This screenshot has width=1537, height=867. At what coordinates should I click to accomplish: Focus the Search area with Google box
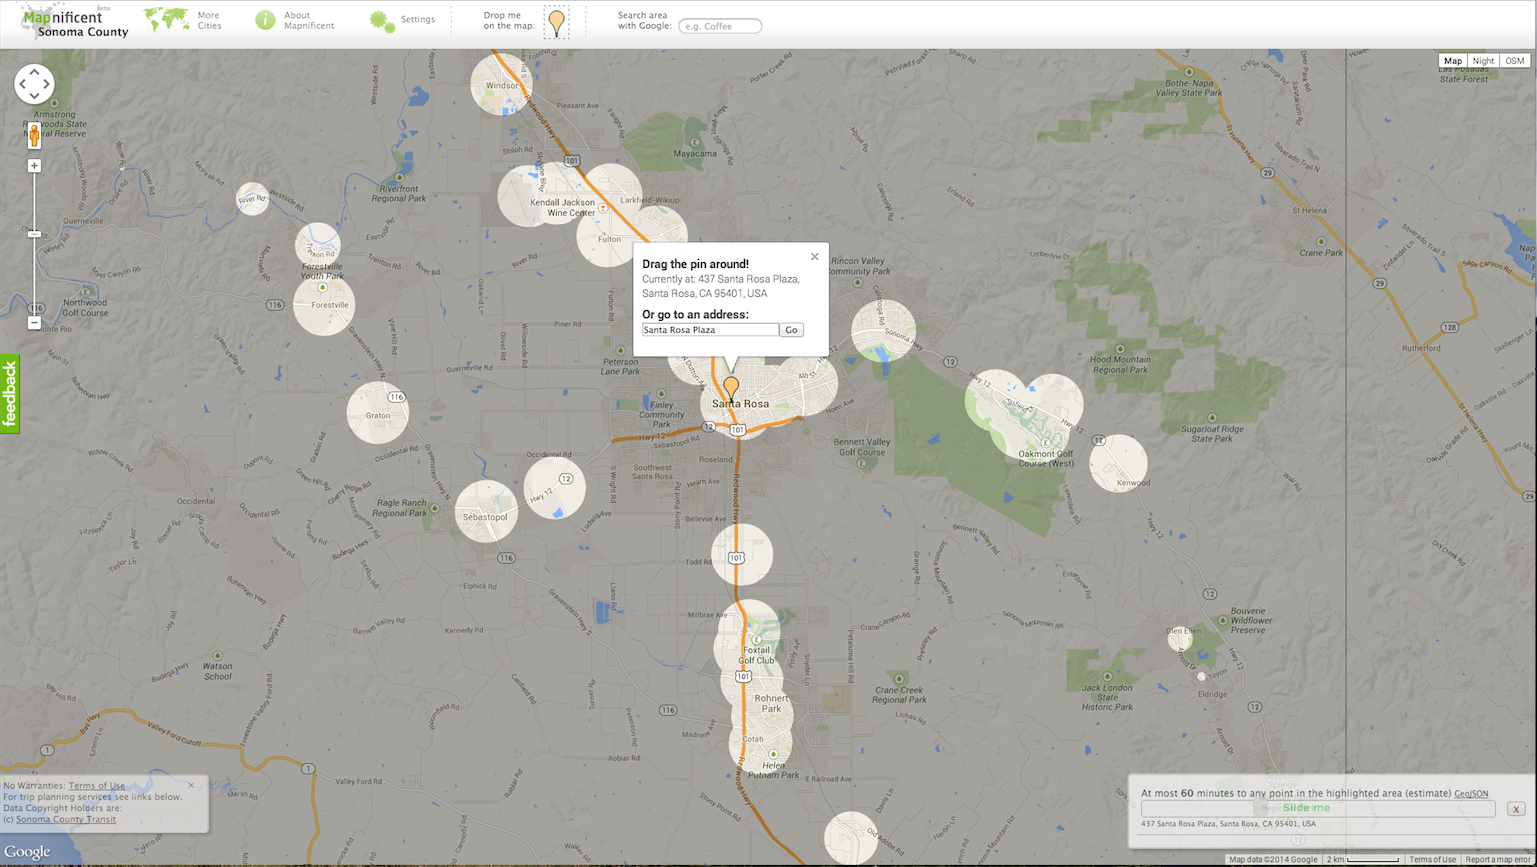pos(720,26)
